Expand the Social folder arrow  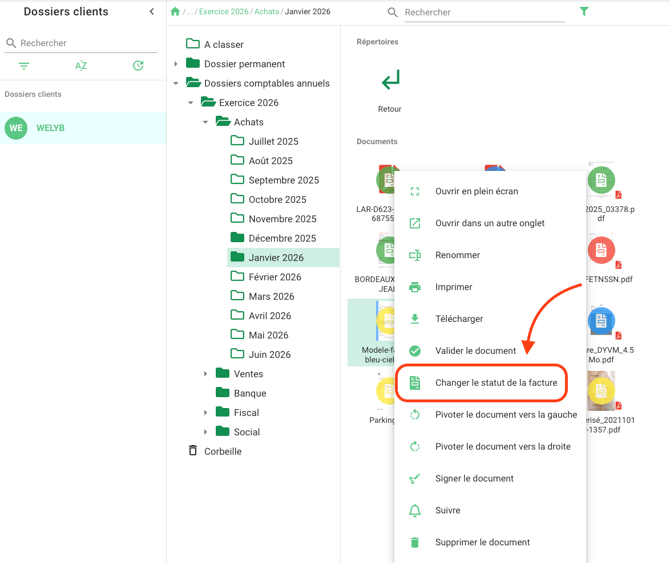point(206,432)
